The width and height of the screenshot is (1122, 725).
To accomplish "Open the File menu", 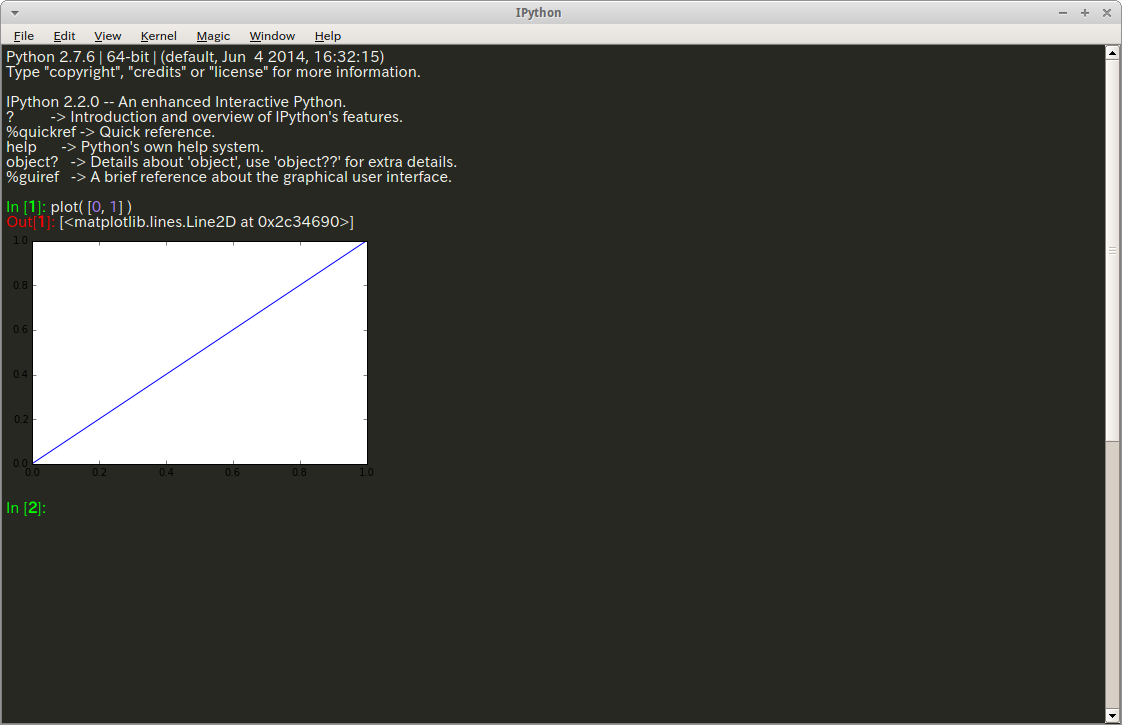I will click(24, 36).
